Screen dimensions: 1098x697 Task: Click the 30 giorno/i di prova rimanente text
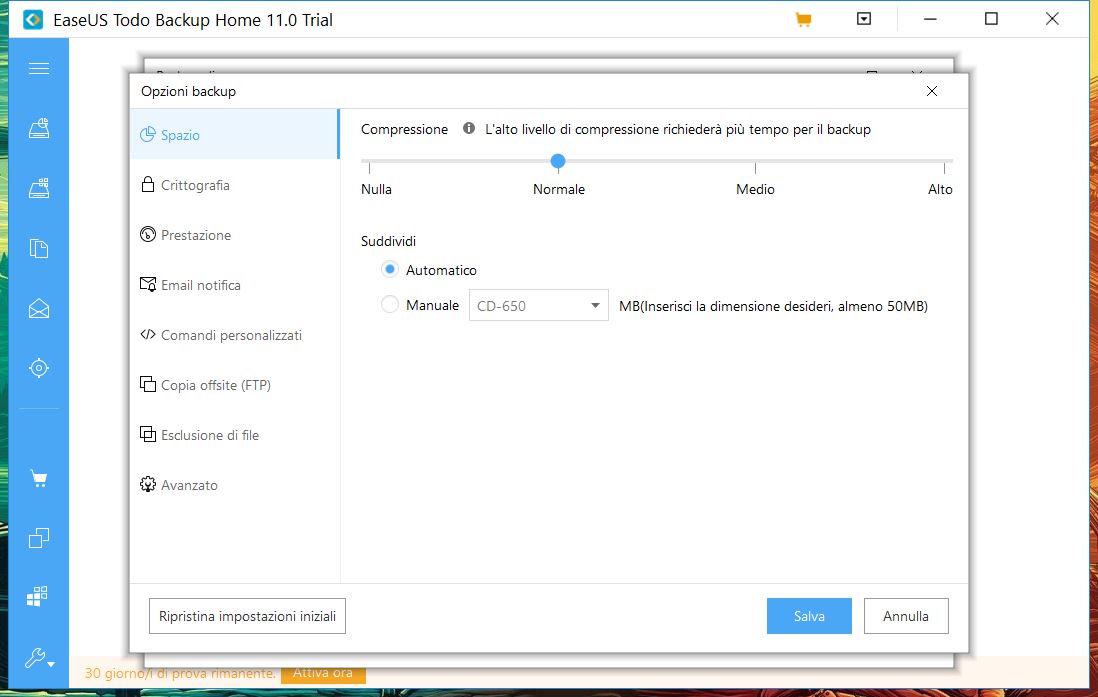coord(180,673)
